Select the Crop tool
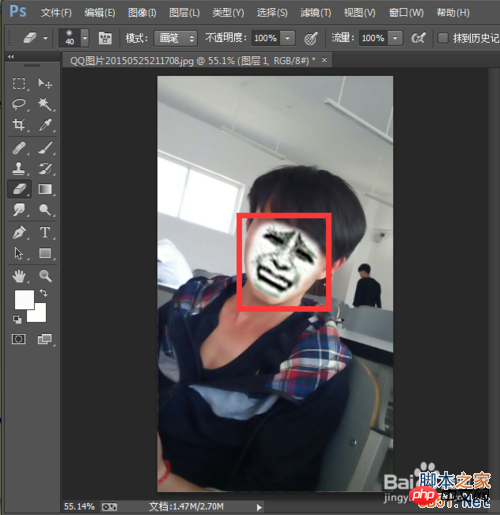 (x=19, y=125)
